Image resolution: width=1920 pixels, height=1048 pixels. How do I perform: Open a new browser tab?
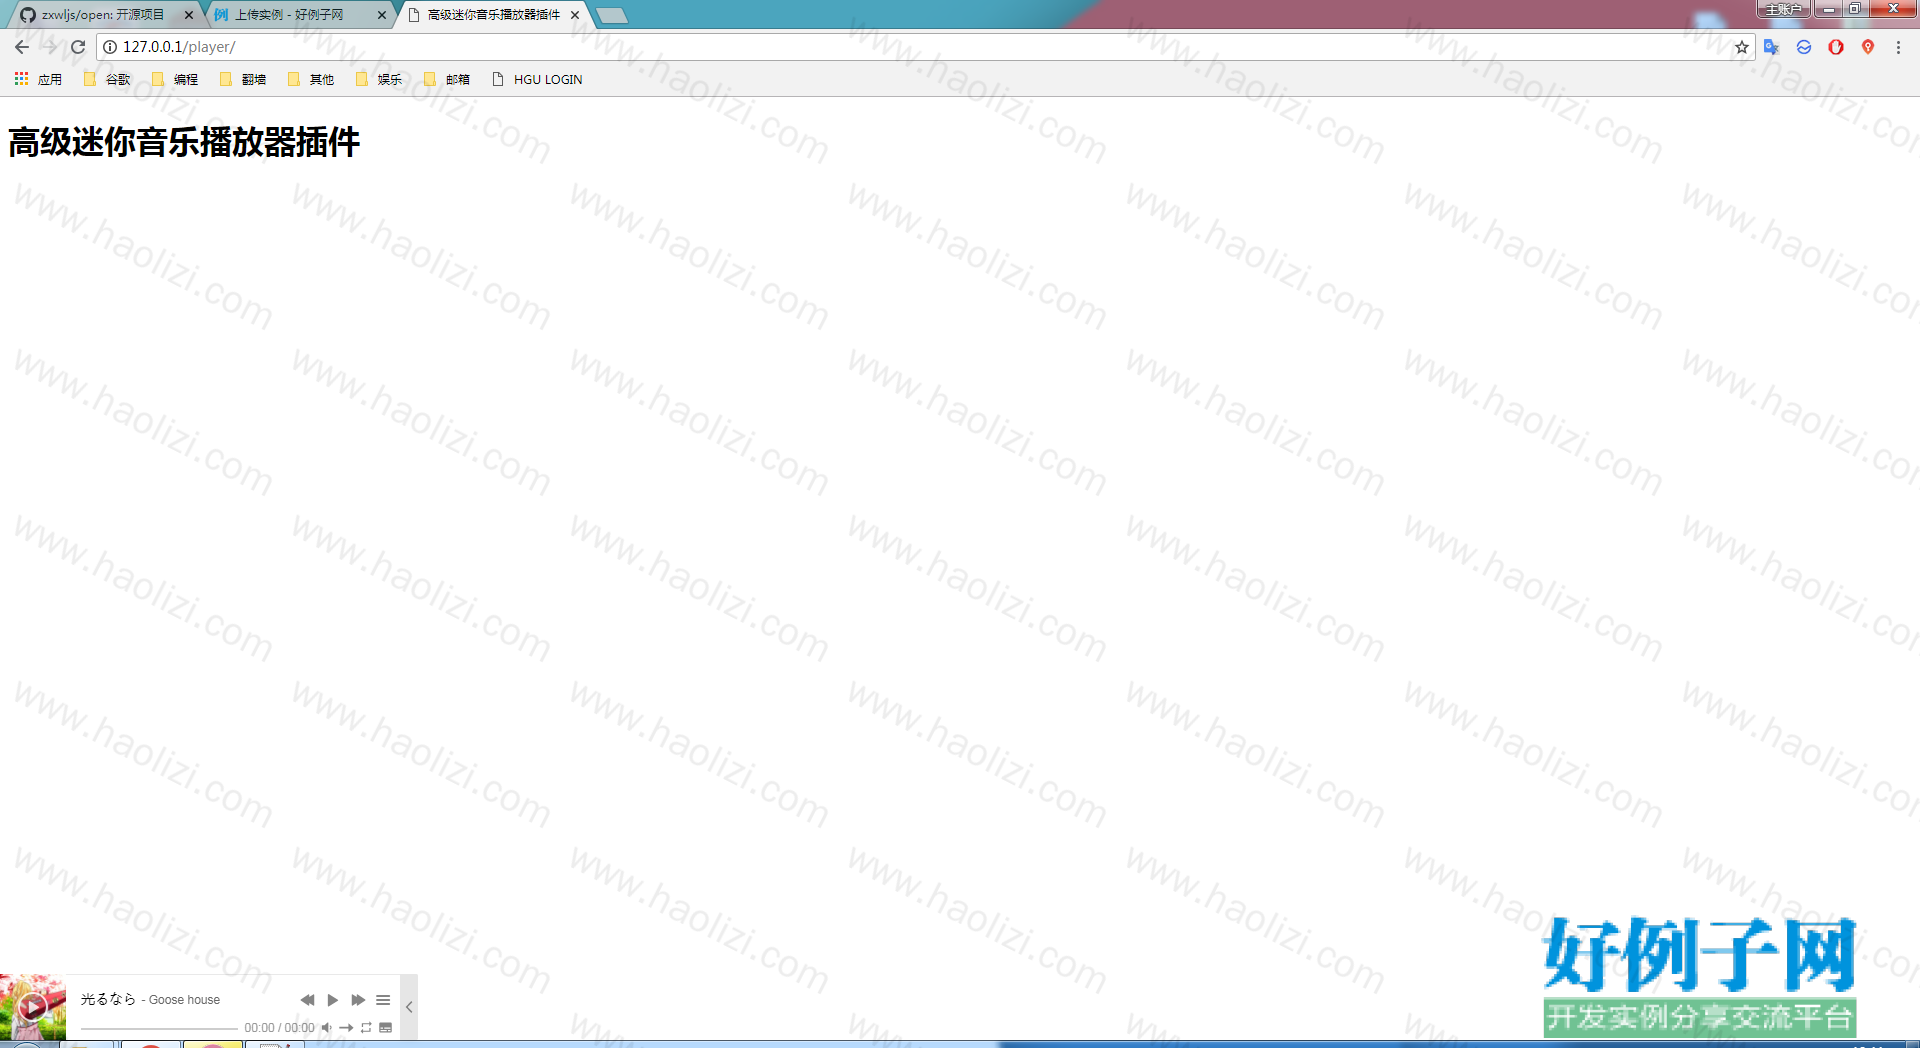[612, 15]
